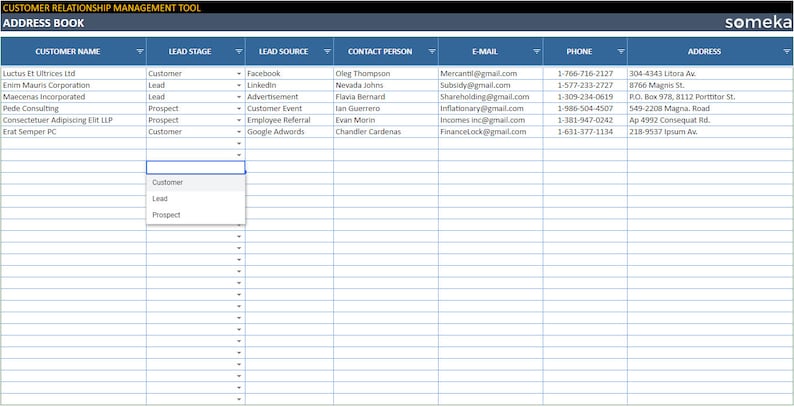Image resolution: width=794 pixels, height=407 pixels.
Task: Select the Customer Event lead source cell
Action: point(290,109)
